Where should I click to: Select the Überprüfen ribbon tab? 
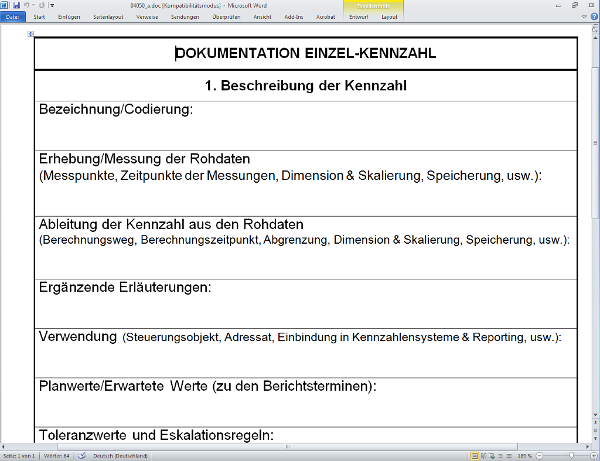[x=227, y=17]
